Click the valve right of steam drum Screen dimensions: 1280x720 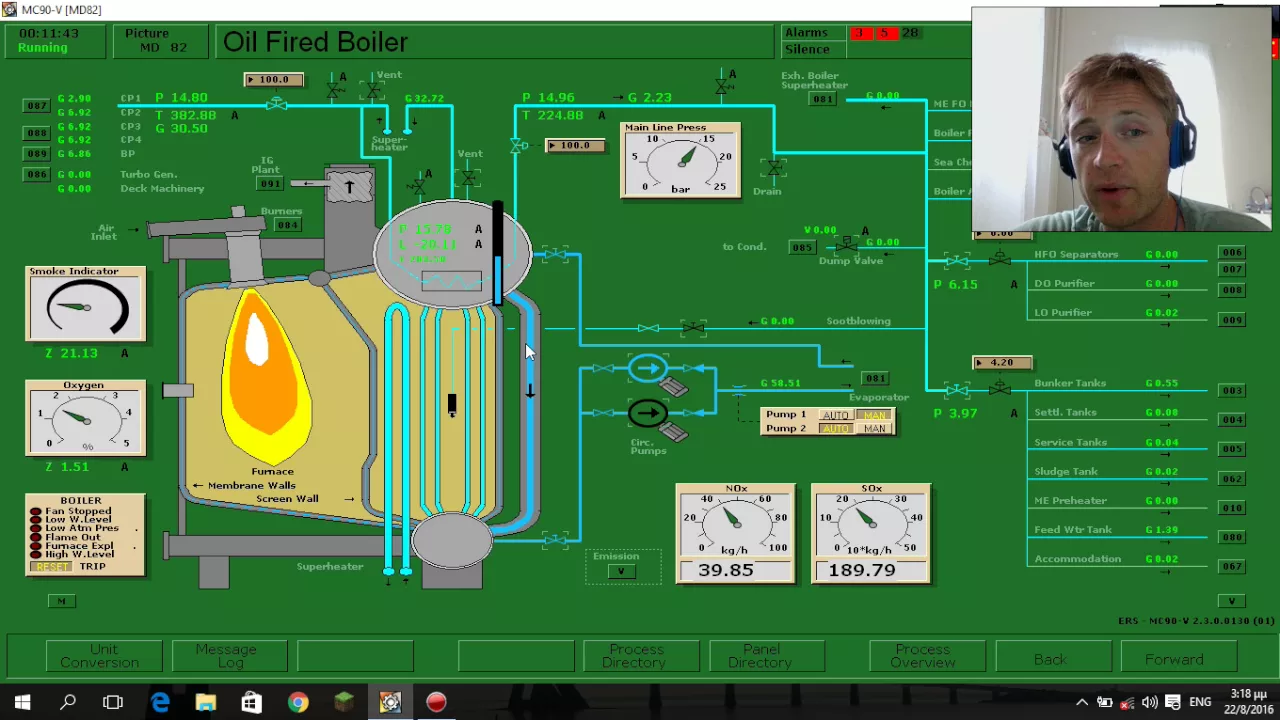(556, 256)
